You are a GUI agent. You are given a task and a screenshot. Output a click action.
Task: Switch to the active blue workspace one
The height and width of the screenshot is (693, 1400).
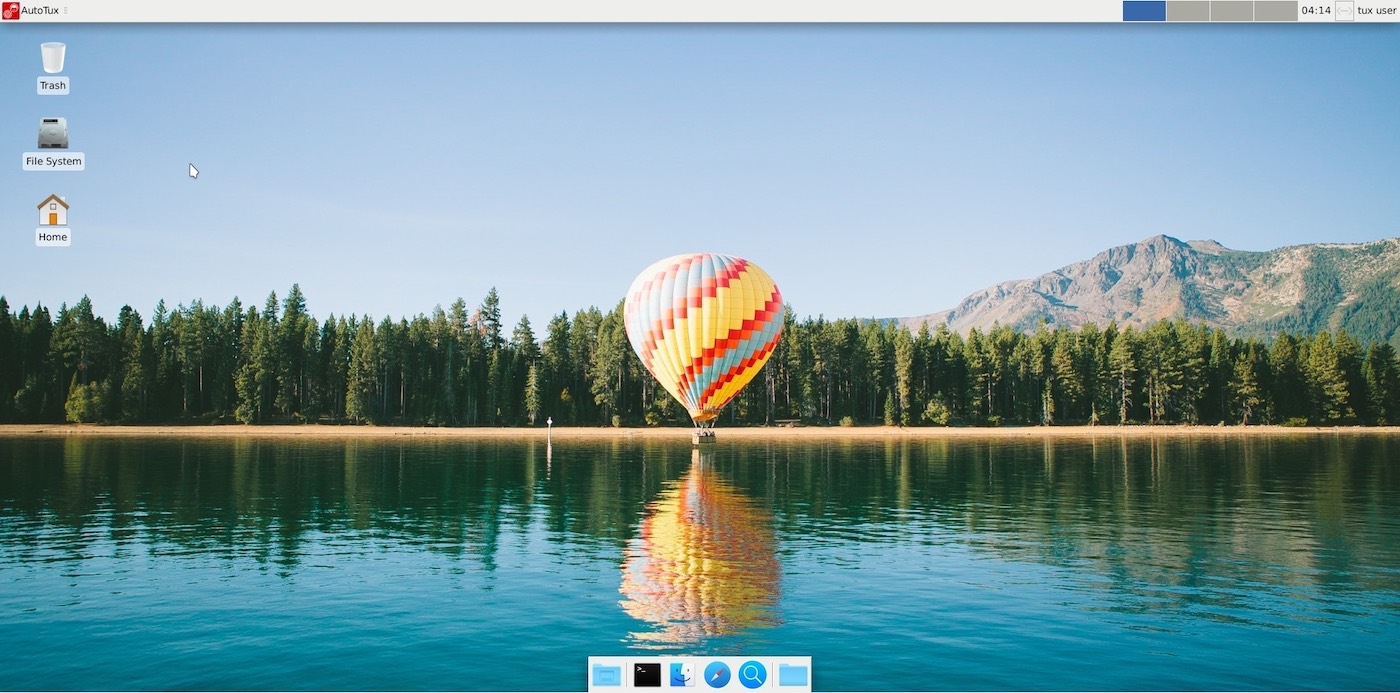1144,11
